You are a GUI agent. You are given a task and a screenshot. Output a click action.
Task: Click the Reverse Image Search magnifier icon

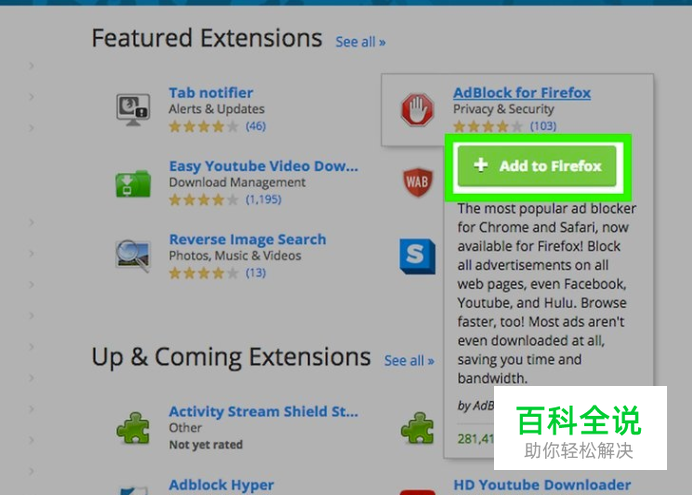coord(133,256)
